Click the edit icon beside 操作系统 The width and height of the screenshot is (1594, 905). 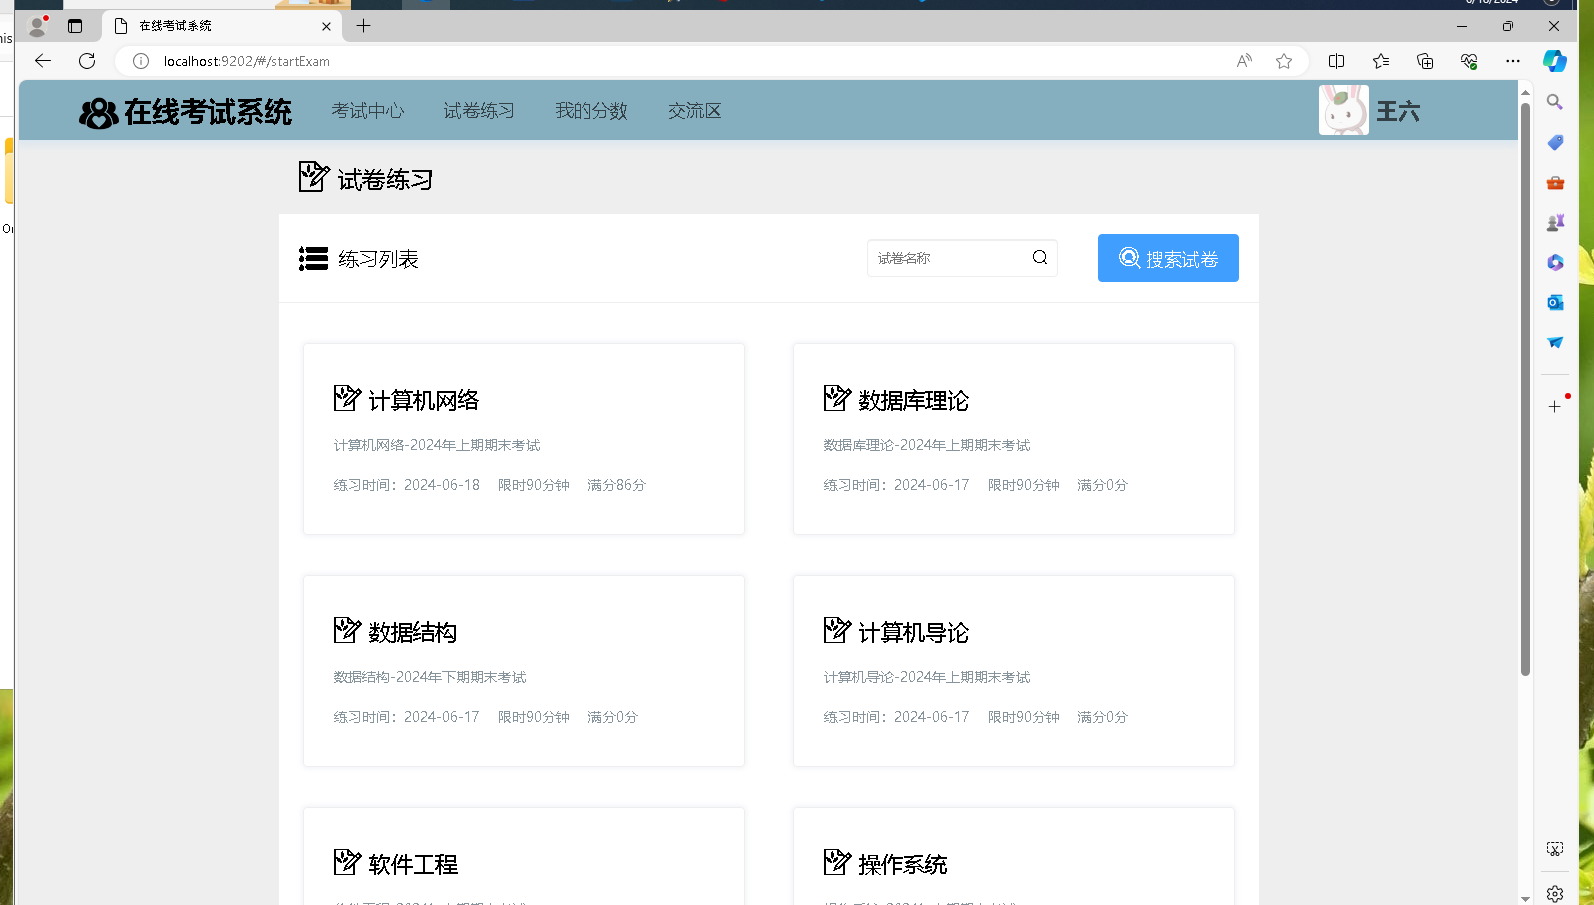(x=837, y=862)
